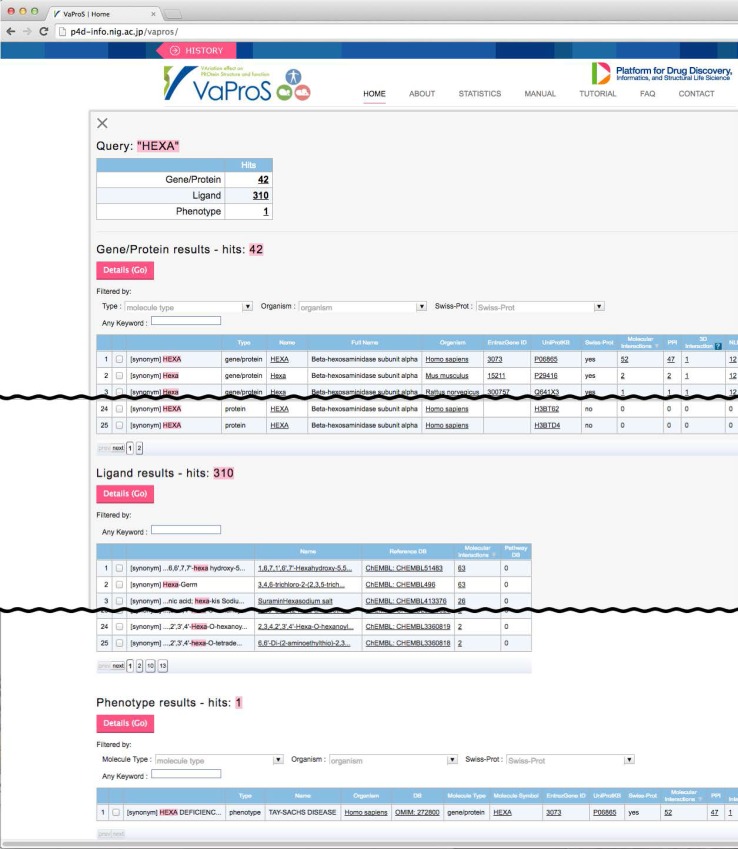
Task: Open UniProtKB link P06865 in first gene row
Action: coord(545,359)
